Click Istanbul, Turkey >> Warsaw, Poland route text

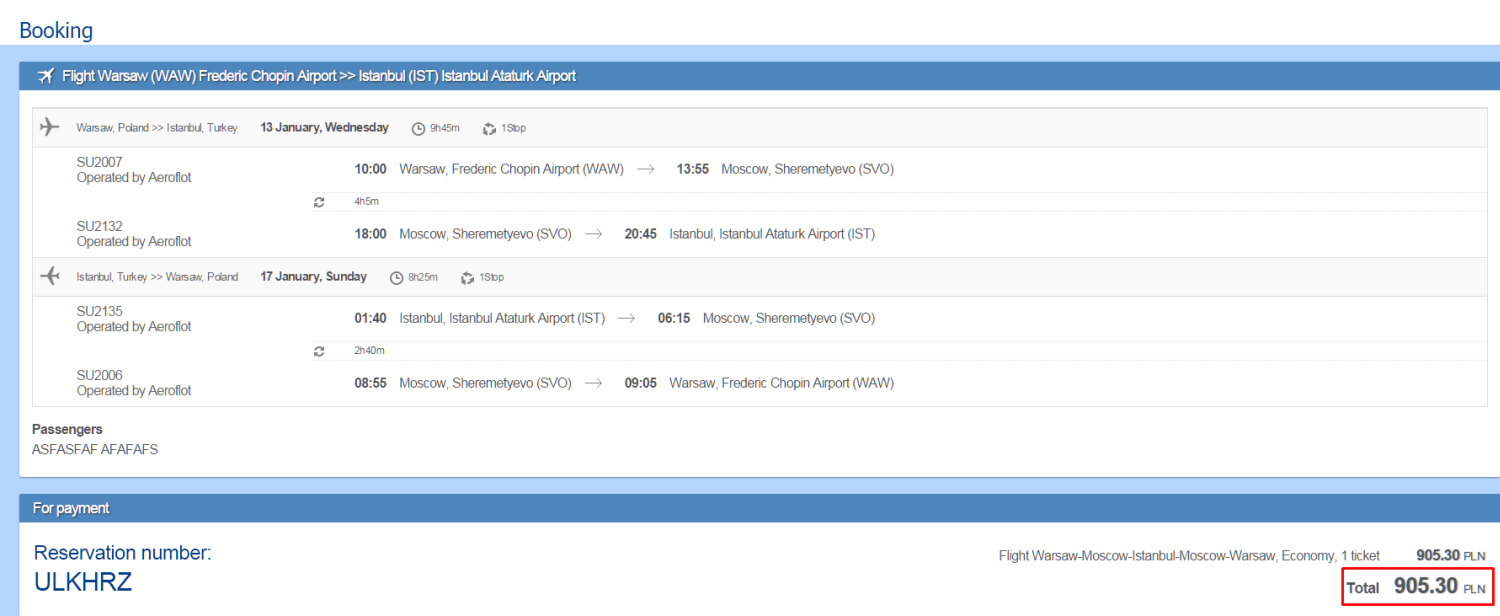(x=157, y=277)
